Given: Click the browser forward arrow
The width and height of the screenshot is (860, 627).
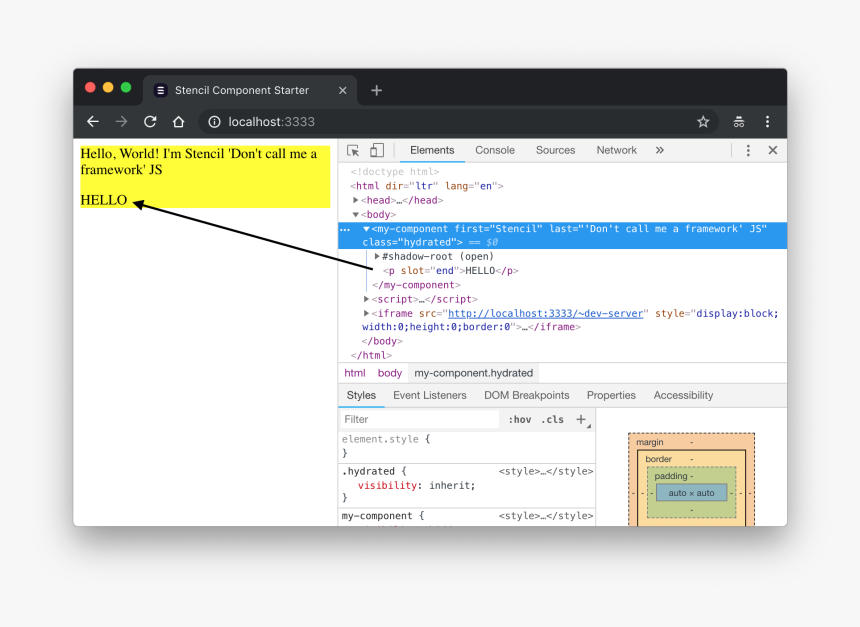Looking at the screenshot, I should (121, 122).
